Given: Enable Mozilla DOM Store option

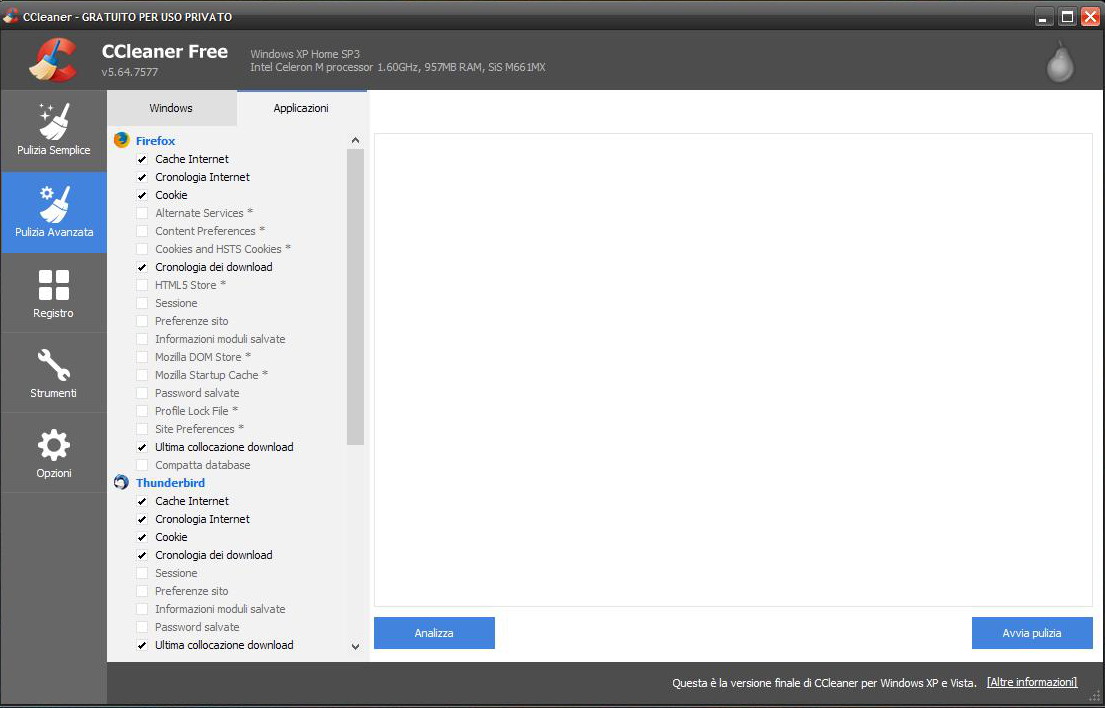Looking at the screenshot, I should (x=142, y=357).
